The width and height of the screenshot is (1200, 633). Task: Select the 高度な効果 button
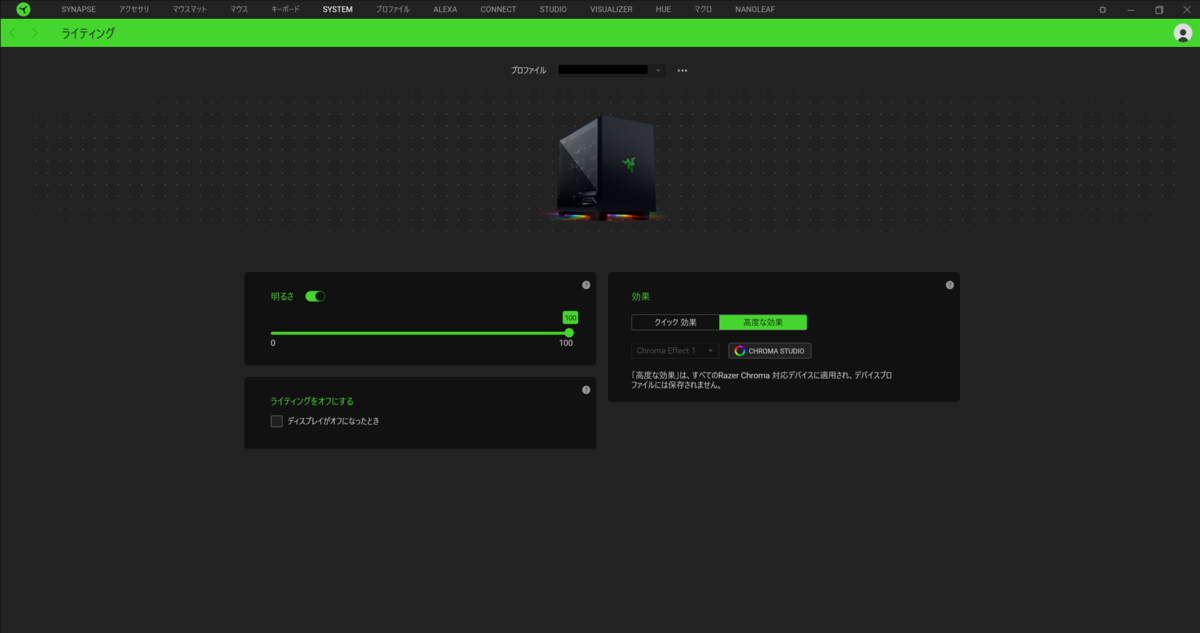click(x=763, y=322)
